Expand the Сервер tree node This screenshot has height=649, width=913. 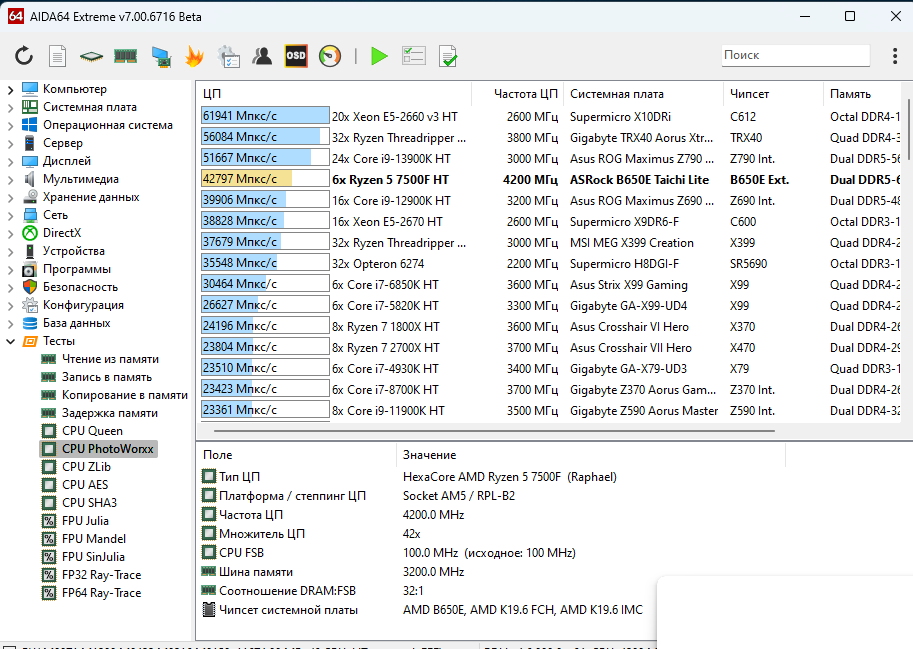[x=10, y=144]
